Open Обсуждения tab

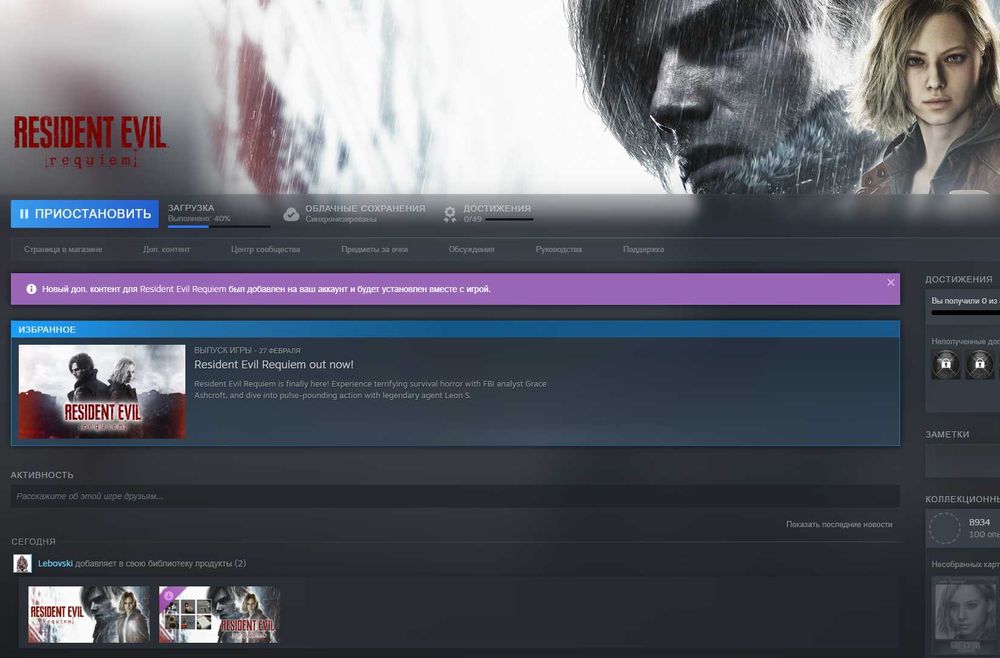[x=471, y=249]
